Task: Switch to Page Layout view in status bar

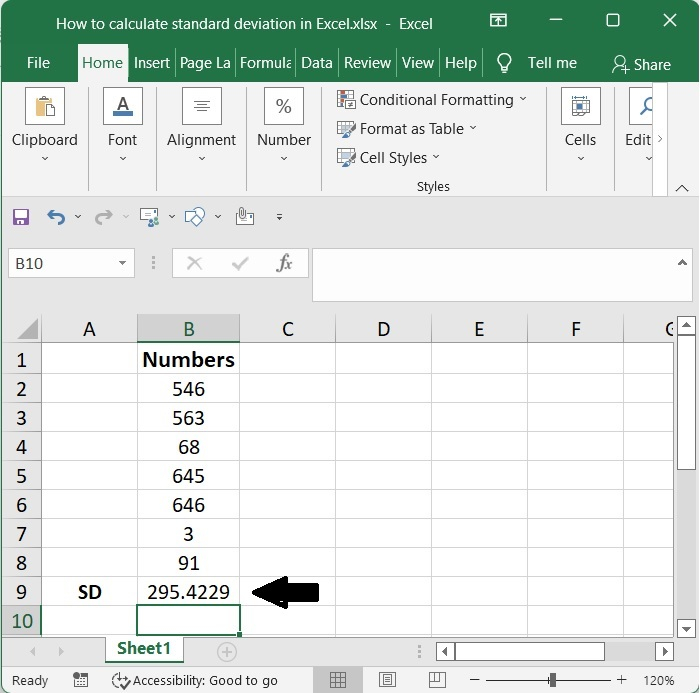Action: pyautogui.click(x=386, y=680)
